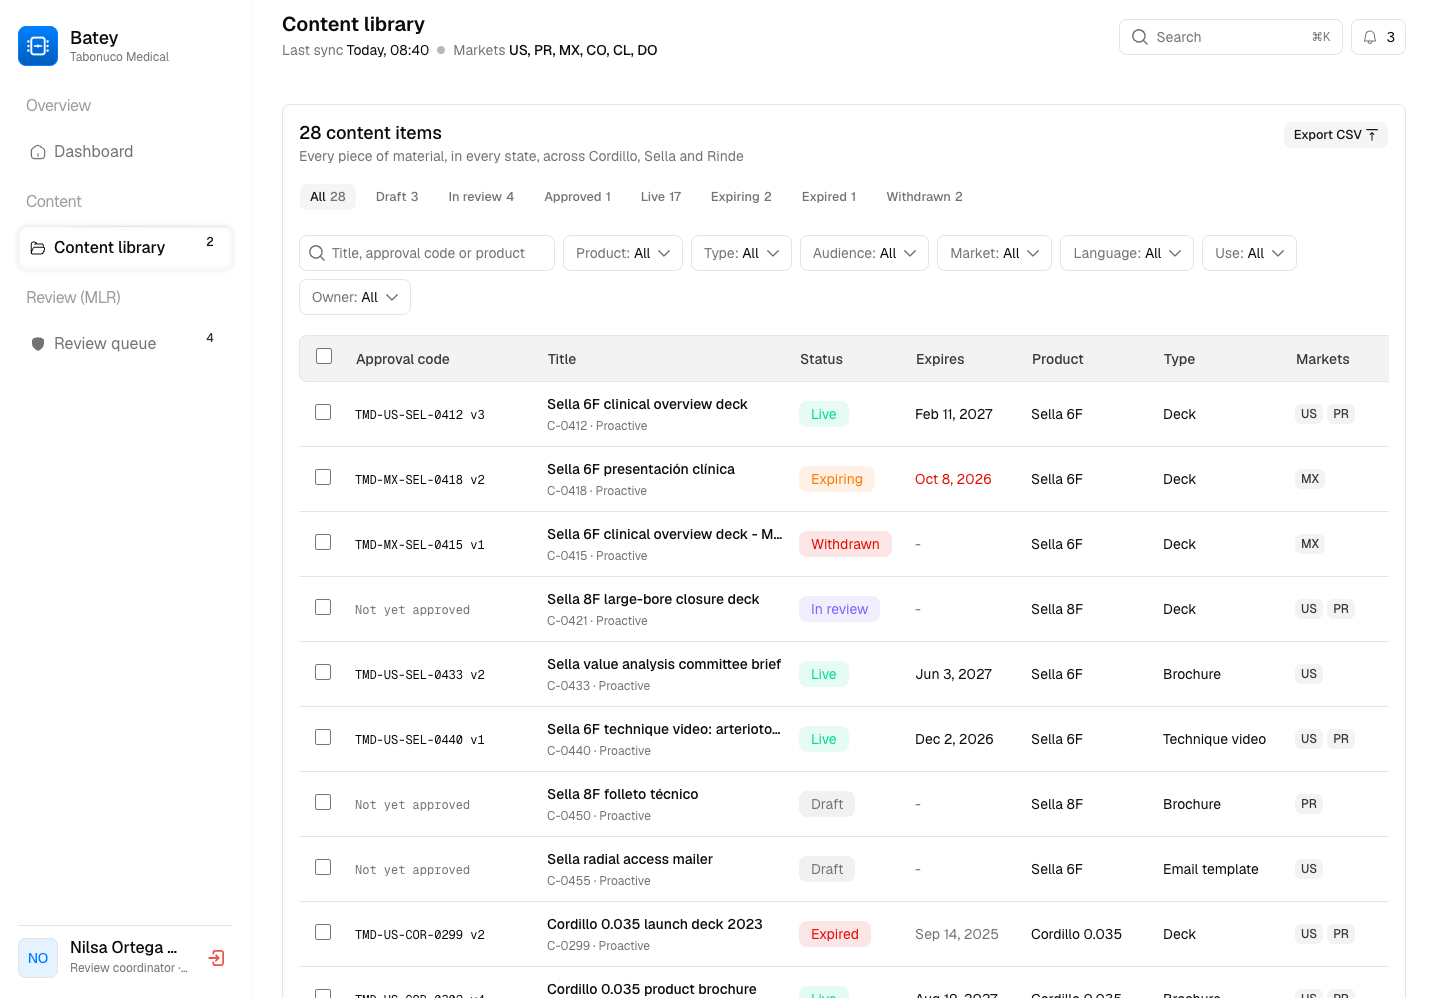This screenshot has width=1440, height=1000.
Task: Click the Withdrawn status badge
Action: click(845, 544)
